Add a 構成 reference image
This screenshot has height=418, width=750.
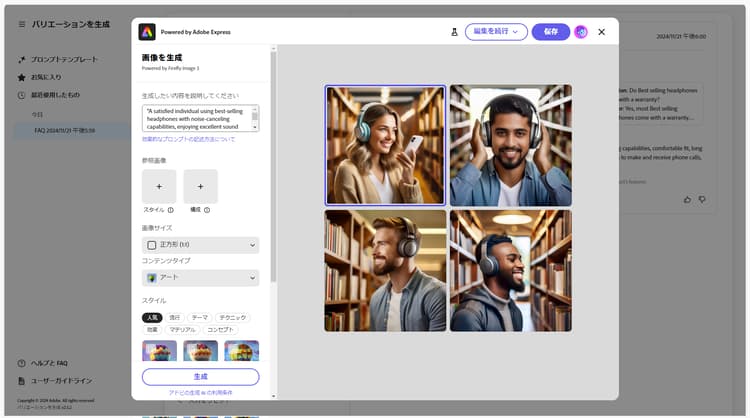(x=200, y=187)
